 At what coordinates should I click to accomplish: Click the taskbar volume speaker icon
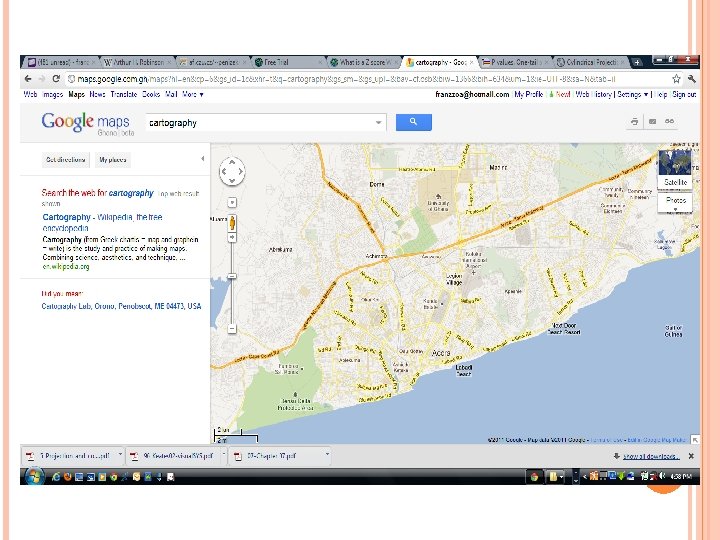pos(662,477)
